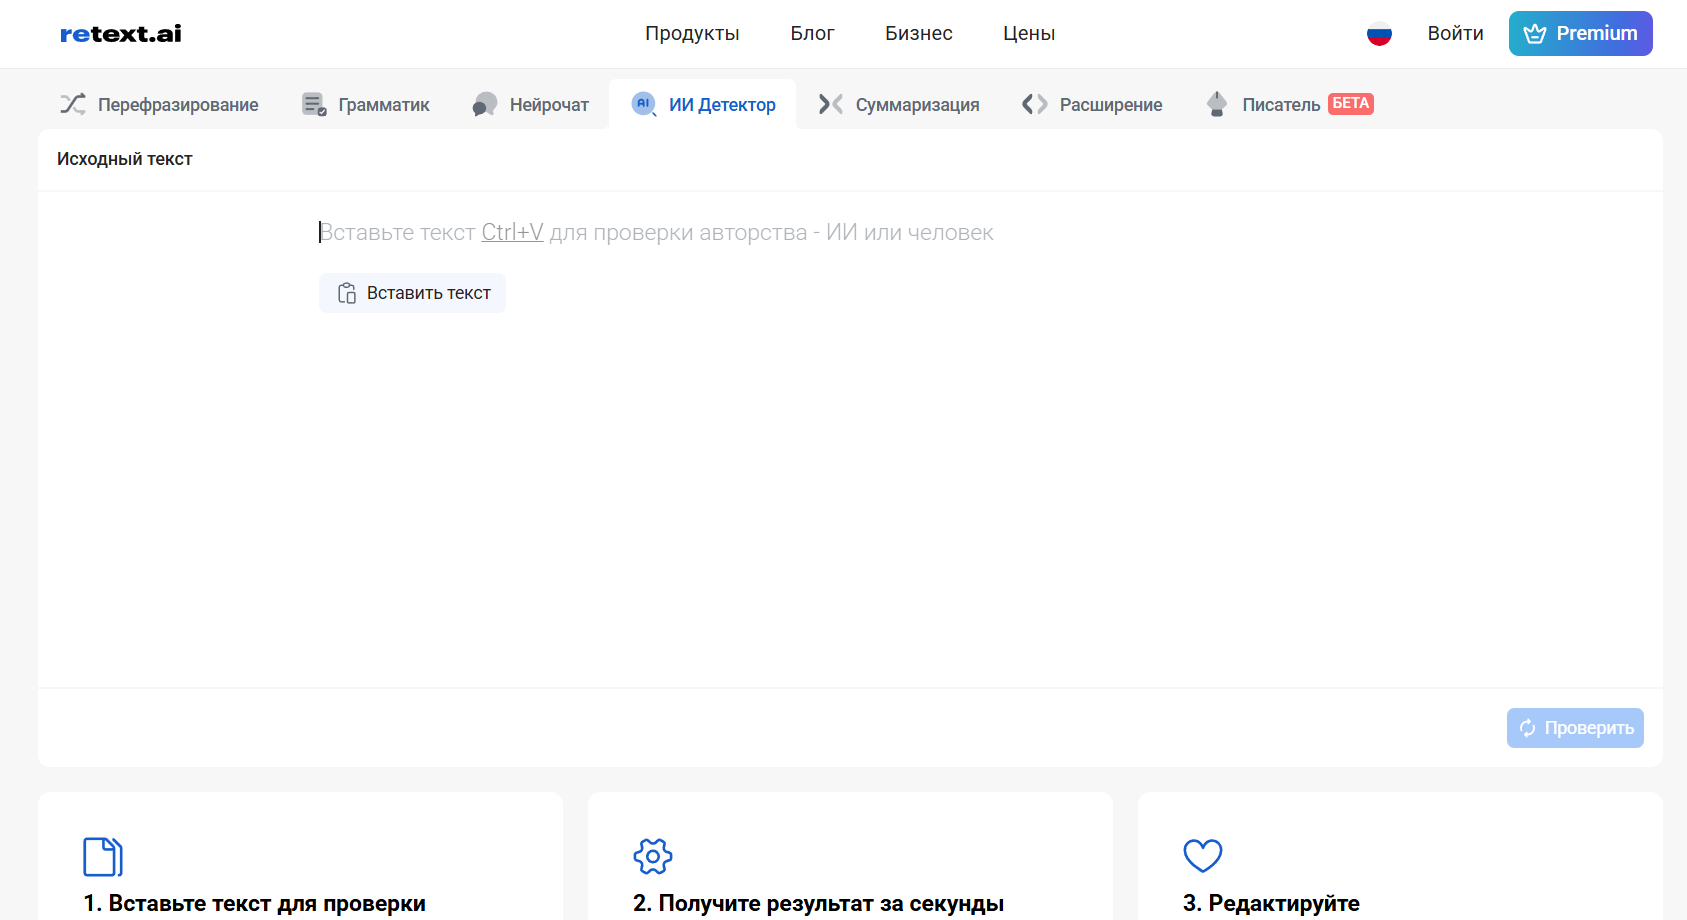Click the Грамматик document-check icon
1687x920 pixels.
tap(314, 104)
